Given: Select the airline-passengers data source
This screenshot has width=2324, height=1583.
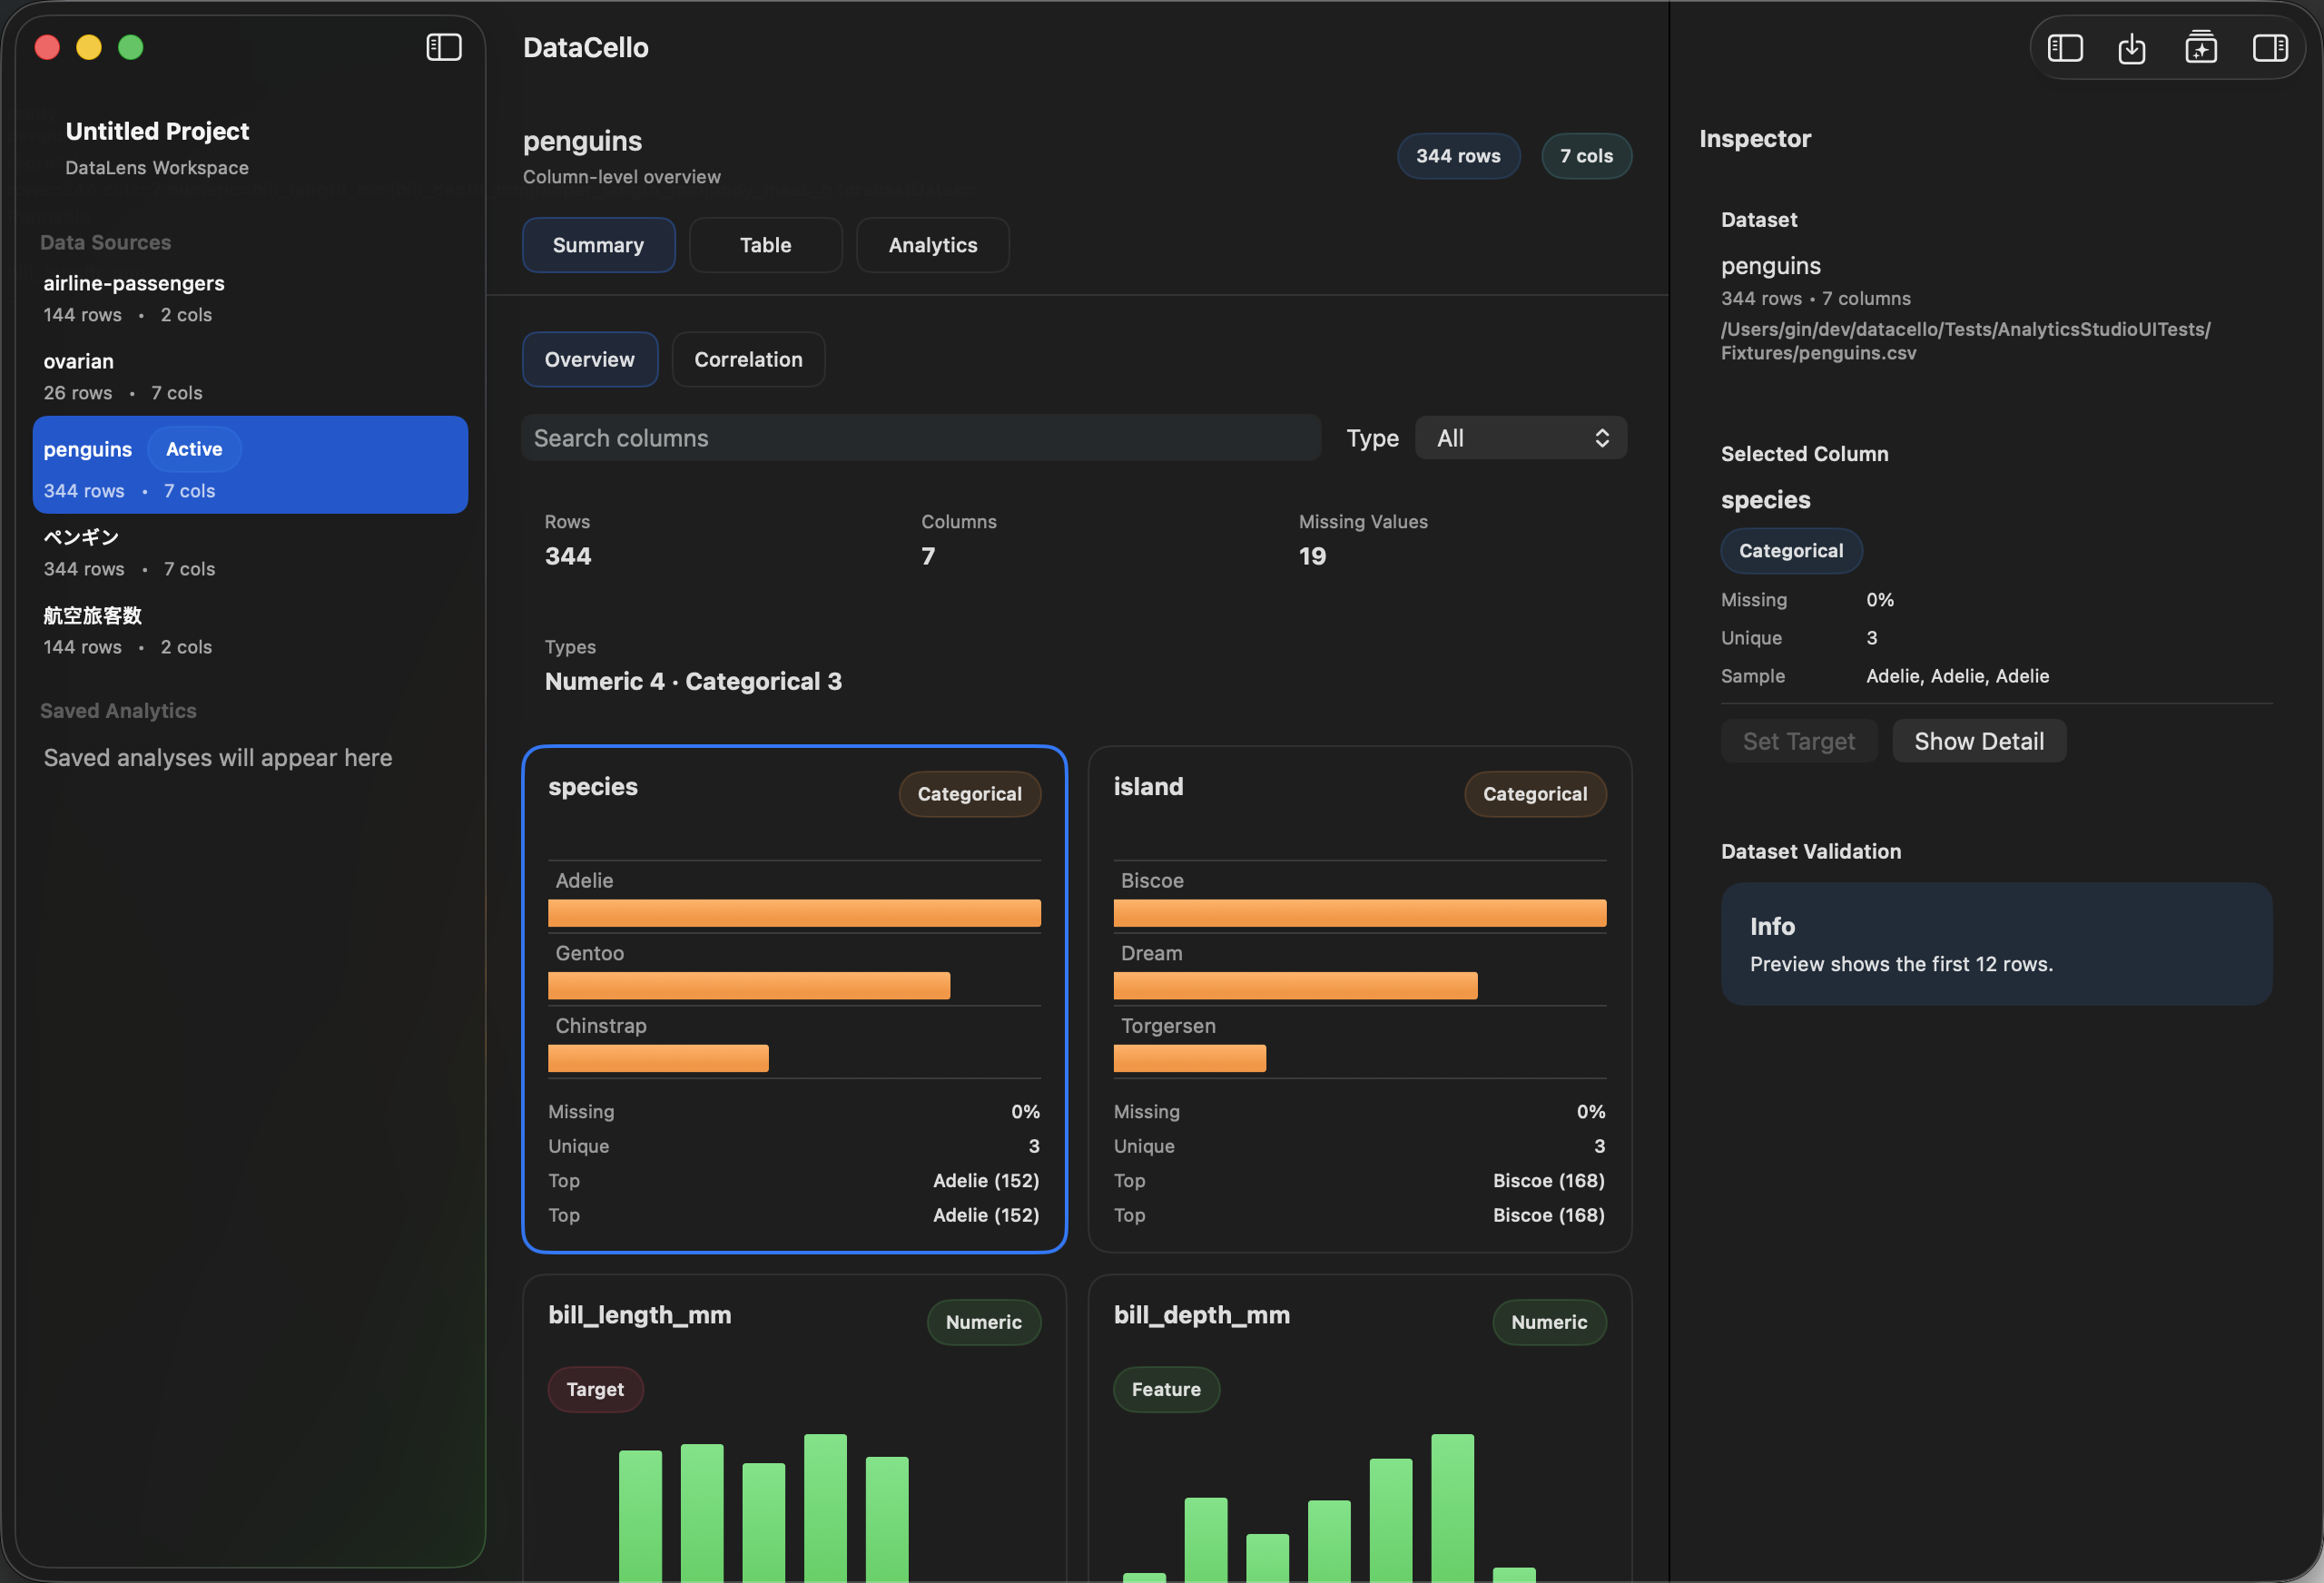Looking at the screenshot, I should click(x=250, y=298).
